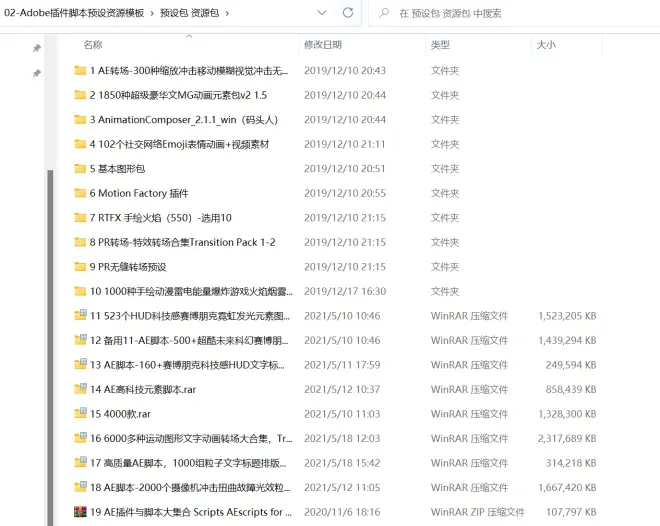Viewport: 660px width, 526px height.
Task: Select '9 PR无缝转场预设' folder name
Action: [x=128, y=266]
